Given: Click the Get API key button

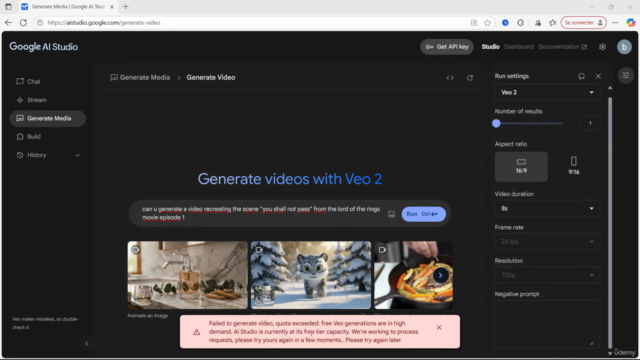Looking at the screenshot, I should coord(447,47).
